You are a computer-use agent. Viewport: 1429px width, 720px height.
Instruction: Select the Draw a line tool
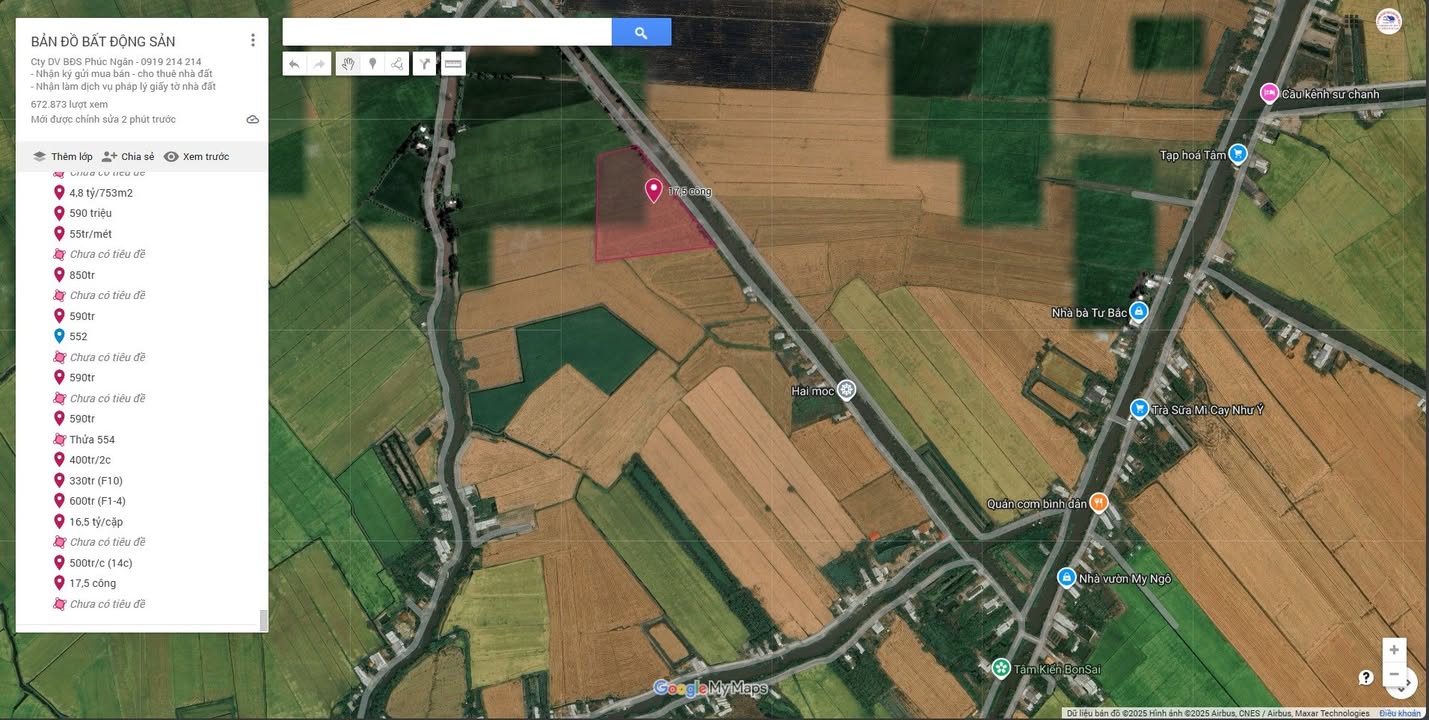coord(396,63)
